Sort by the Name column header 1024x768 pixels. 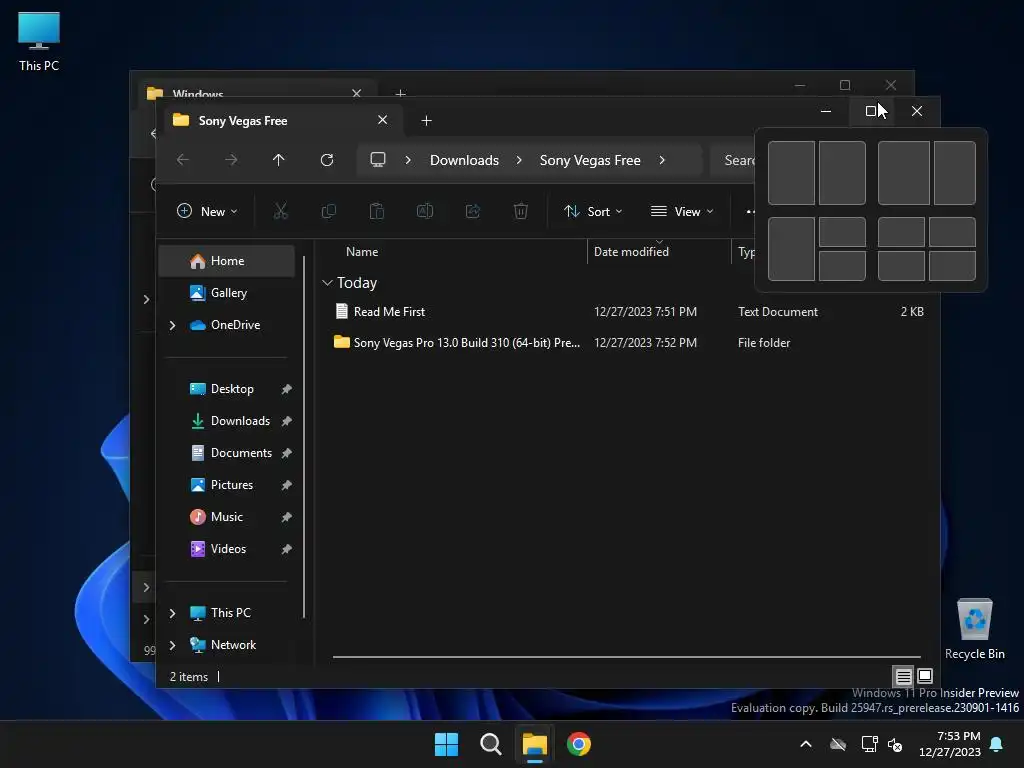click(362, 252)
